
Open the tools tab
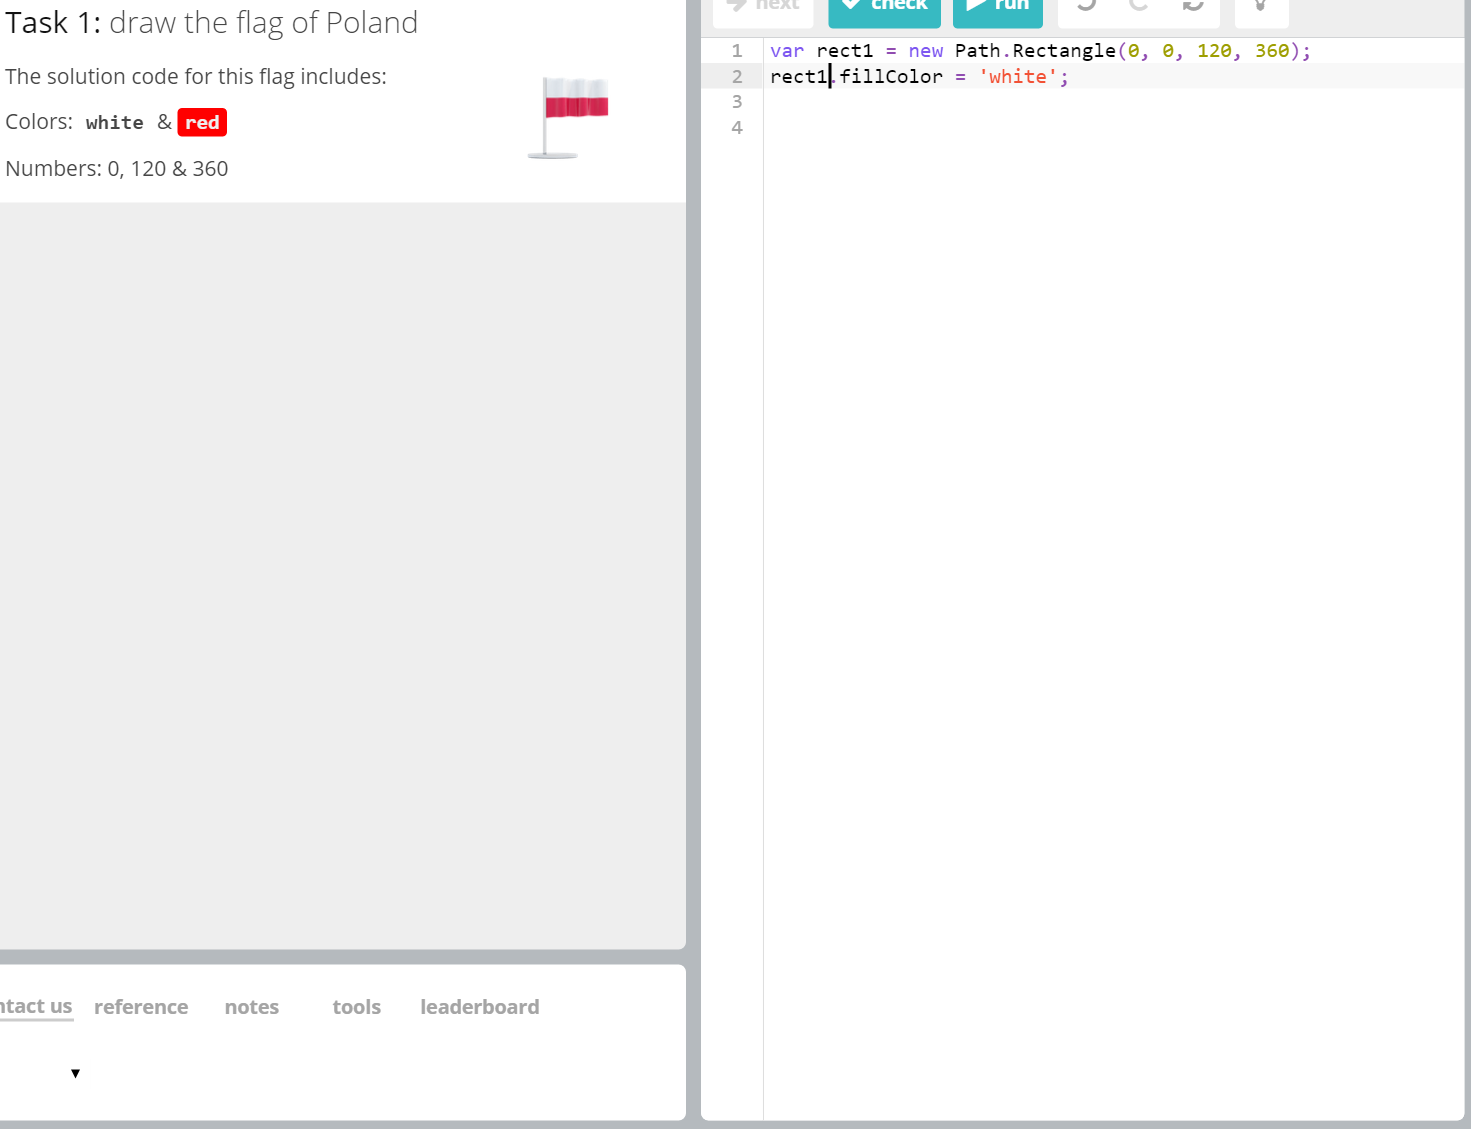coord(357,1007)
